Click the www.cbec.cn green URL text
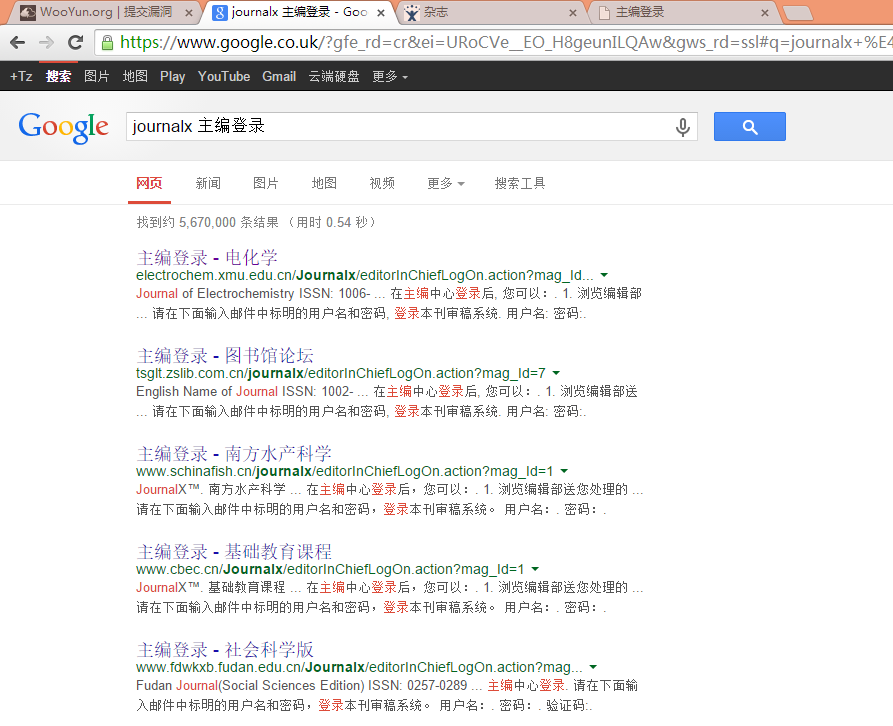Image resolution: width=893 pixels, height=726 pixels. (x=330, y=569)
